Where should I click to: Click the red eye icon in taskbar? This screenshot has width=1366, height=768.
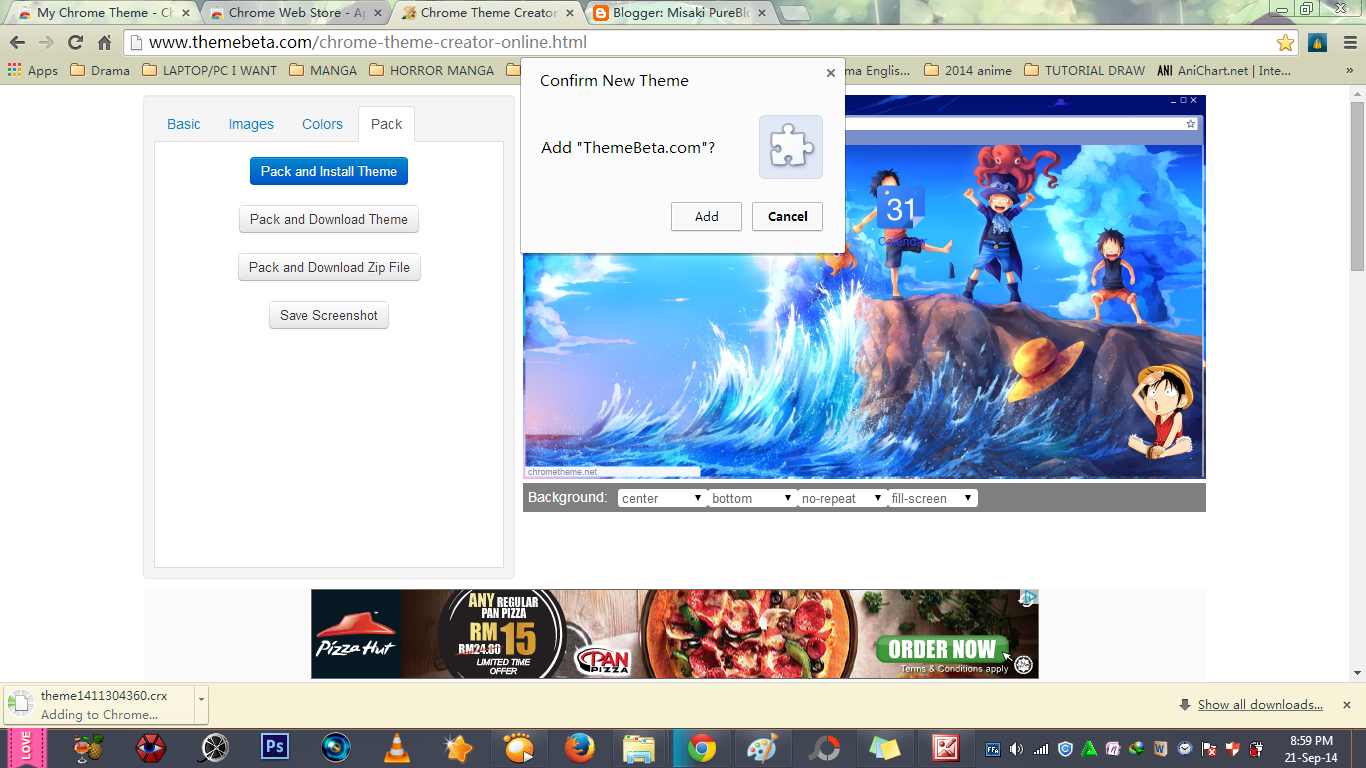click(x=151, y=748)
